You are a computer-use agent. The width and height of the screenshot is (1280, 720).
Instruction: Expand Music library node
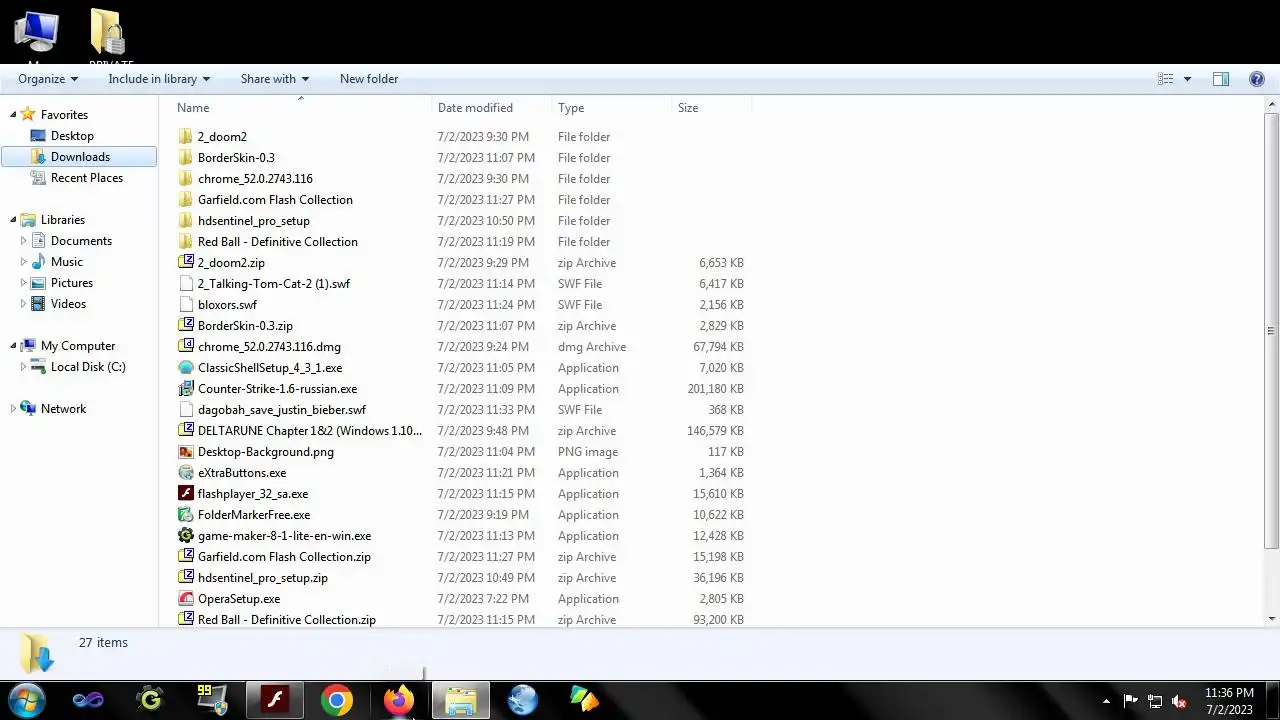coord(24,262)
